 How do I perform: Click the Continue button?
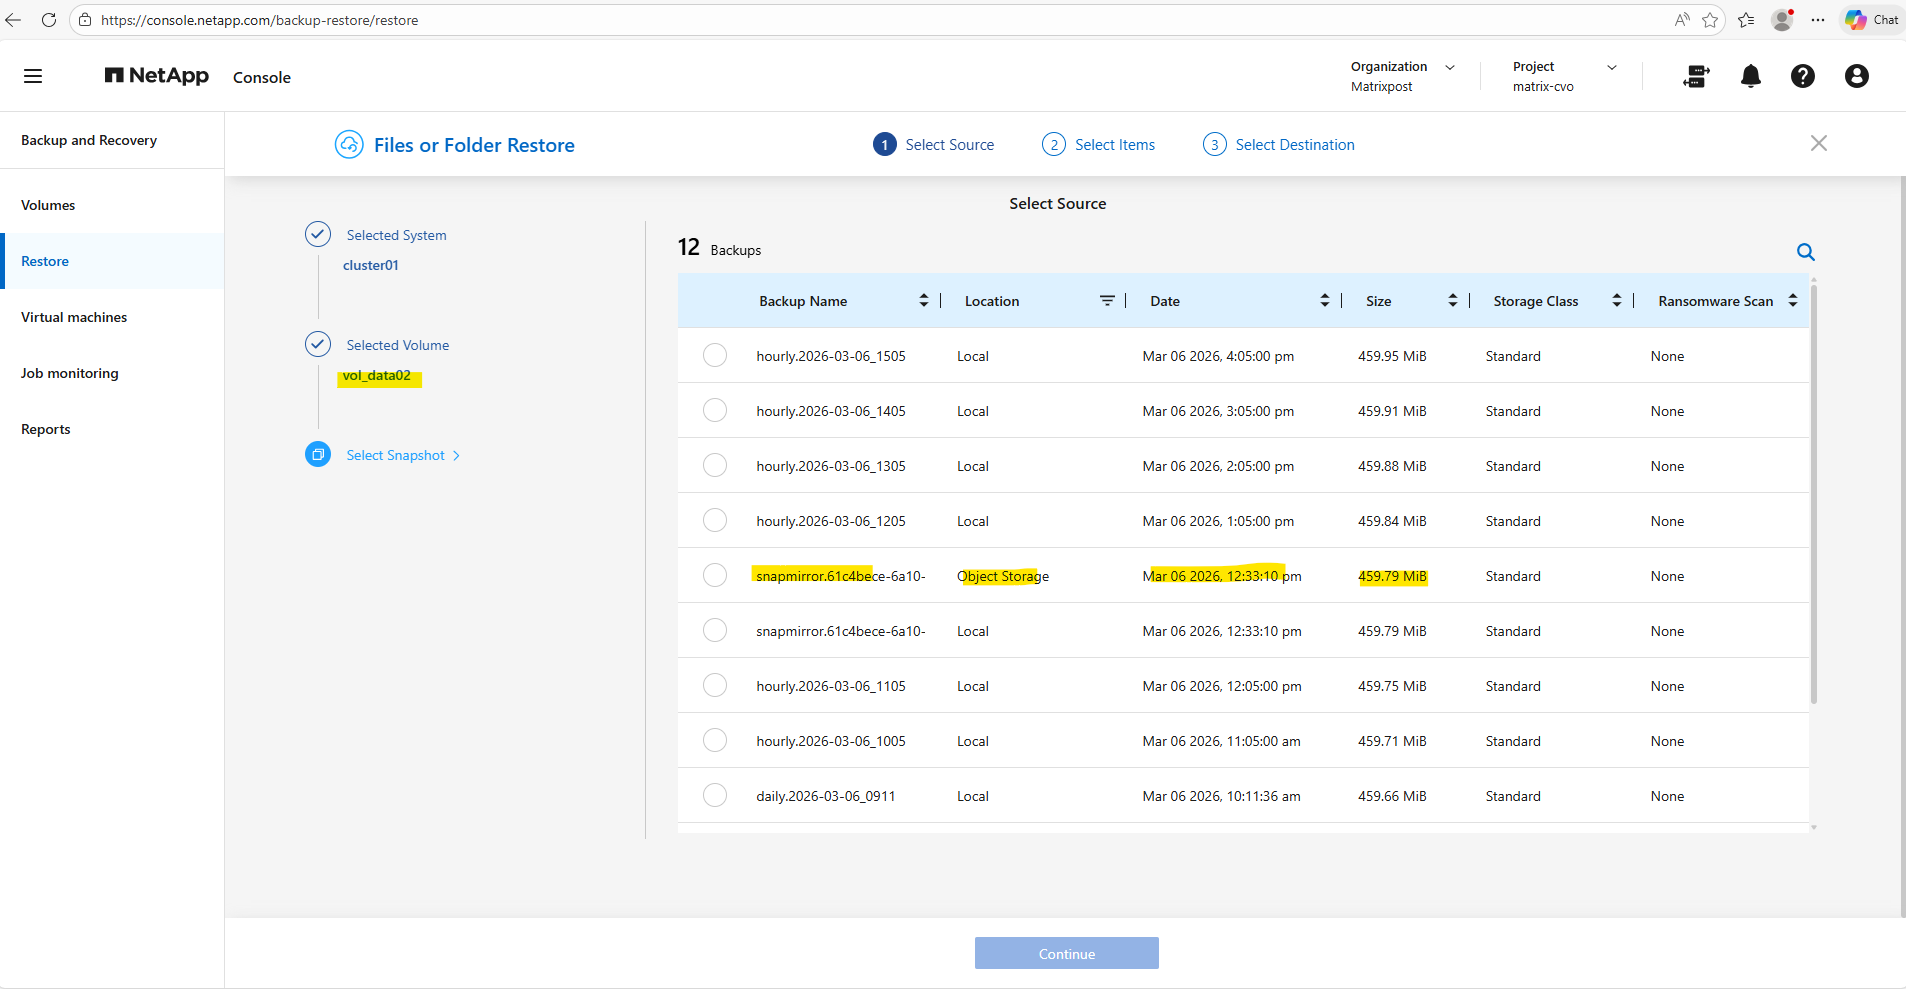point(1066,953)
